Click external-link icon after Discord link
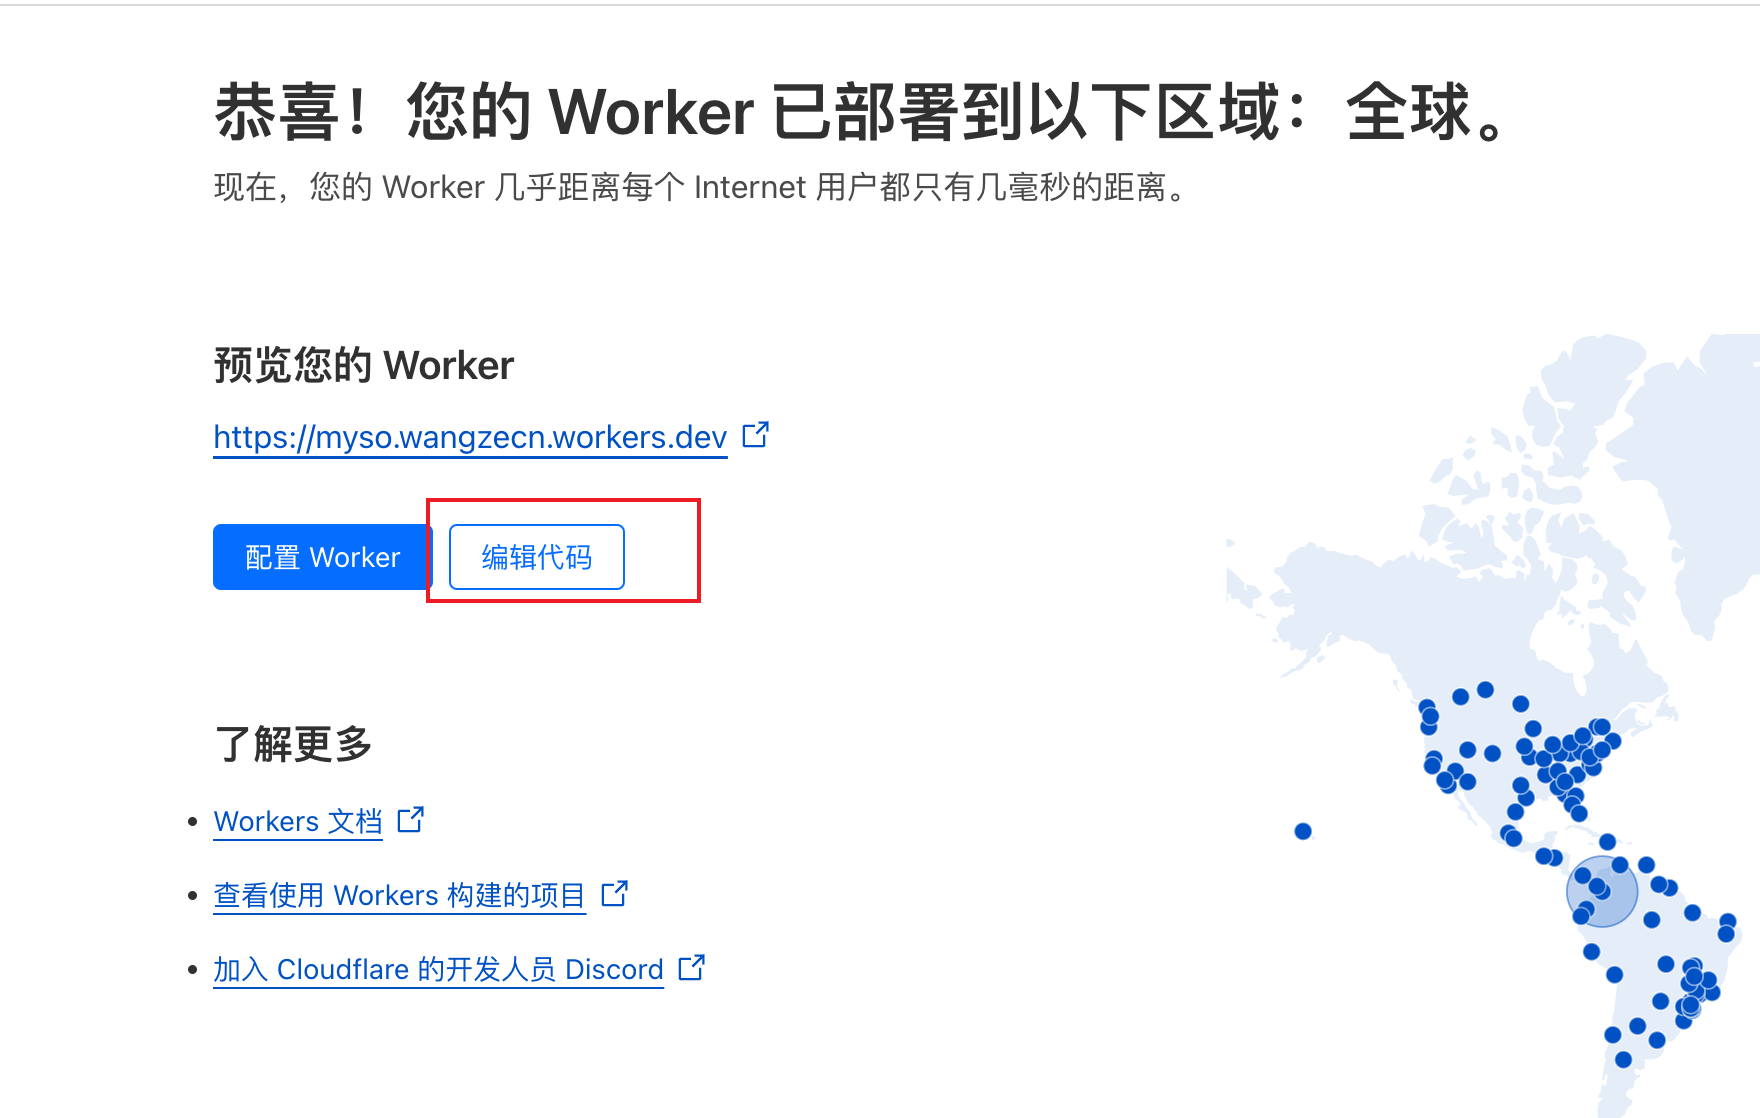This screenshot has height=1118, width=1760. click(x=691, y=967)
